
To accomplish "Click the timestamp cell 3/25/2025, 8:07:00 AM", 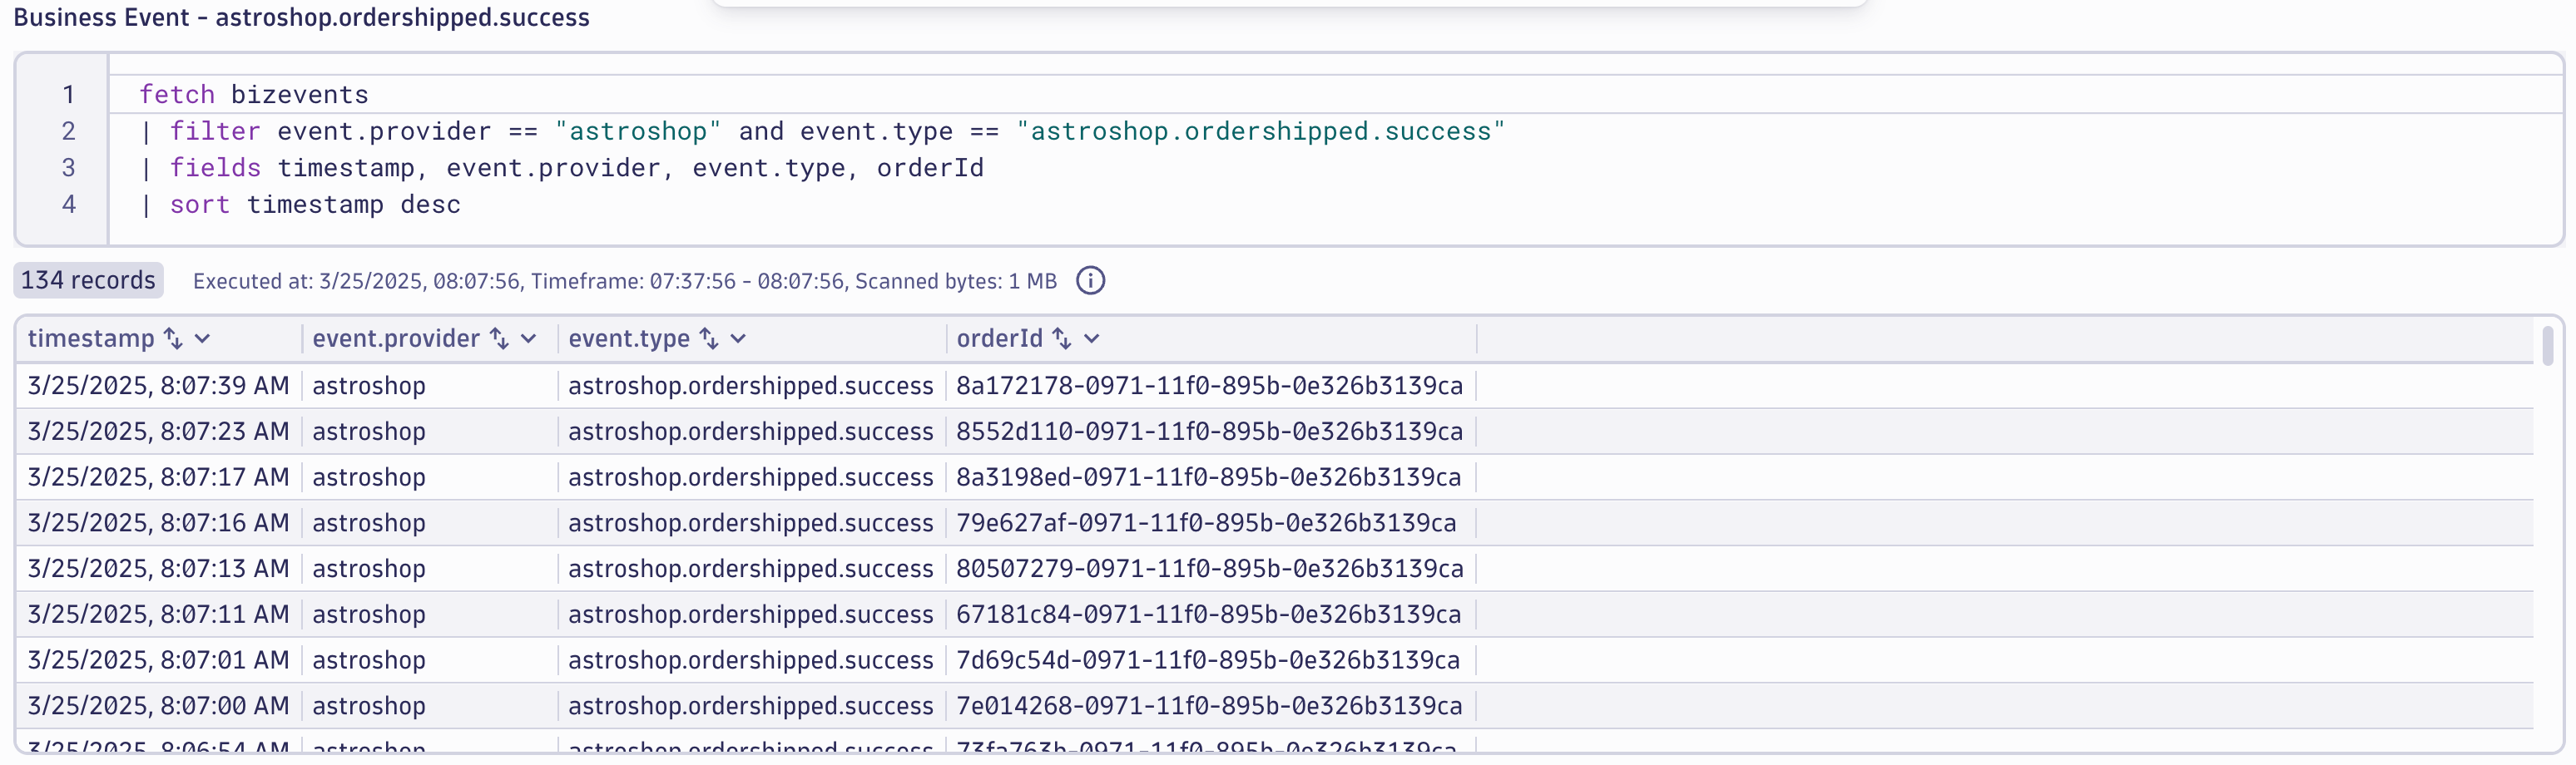I will 158,706.
